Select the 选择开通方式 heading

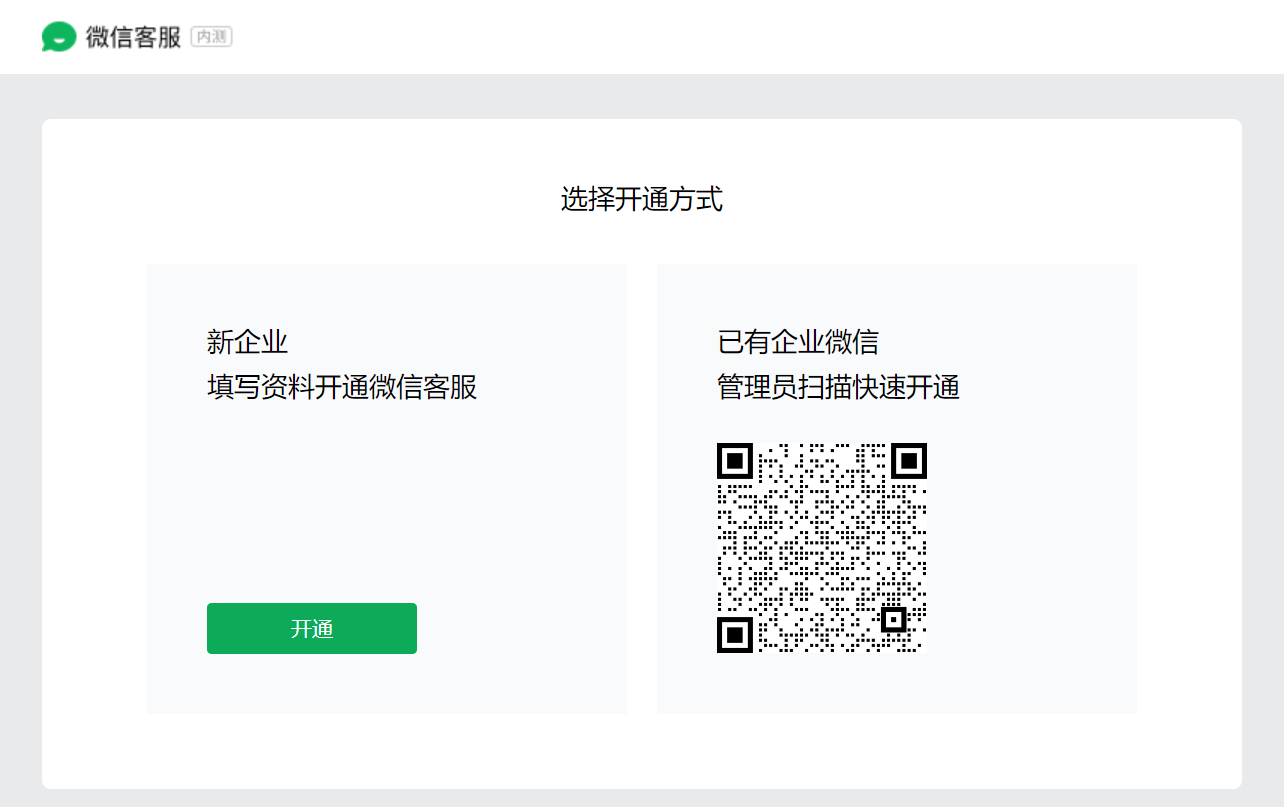coord(641,199)
